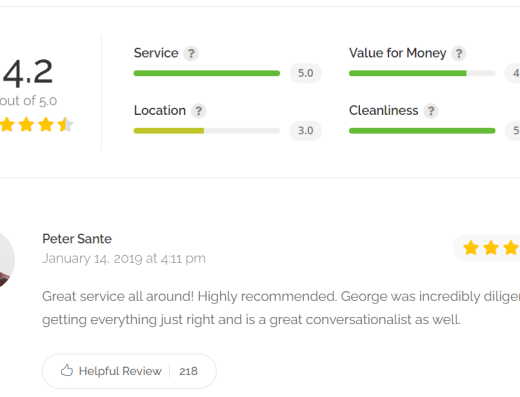Click the Service question mark help icon
Viewport: 520px width, 397px height.
point(191,53)
